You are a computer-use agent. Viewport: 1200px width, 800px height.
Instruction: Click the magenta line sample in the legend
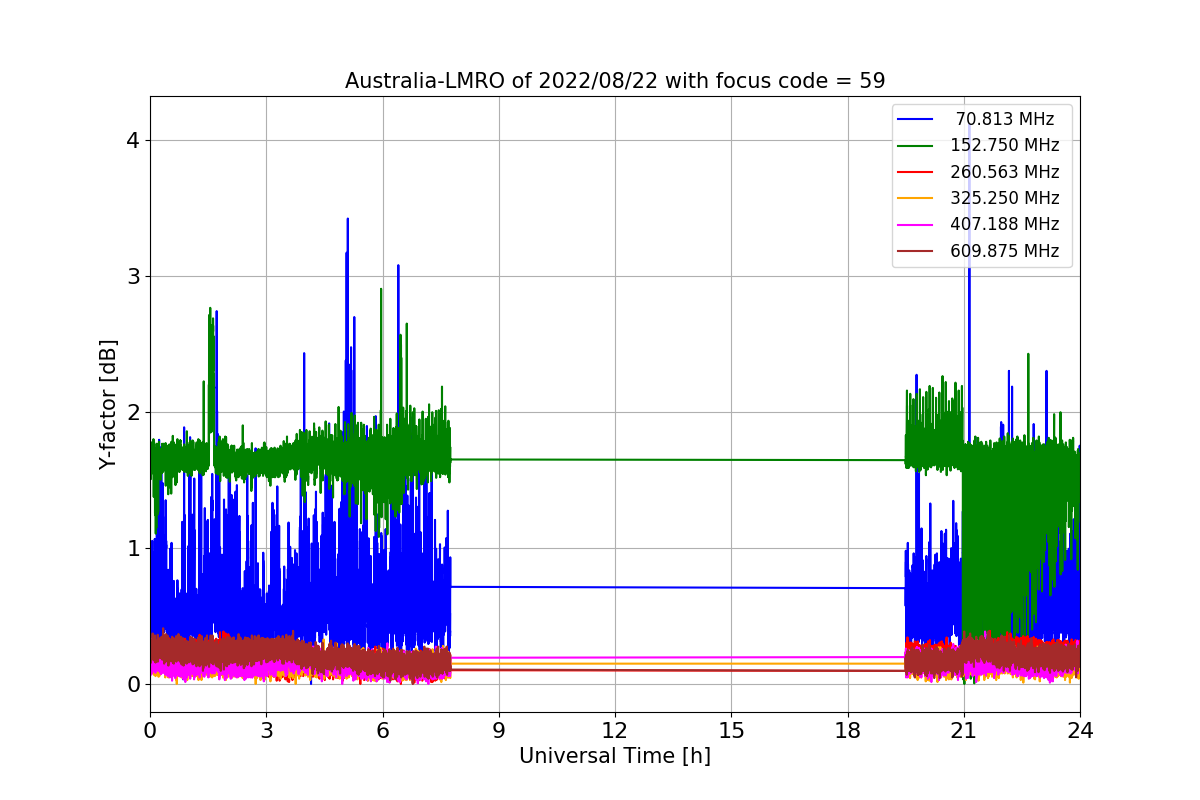point(916,225)
